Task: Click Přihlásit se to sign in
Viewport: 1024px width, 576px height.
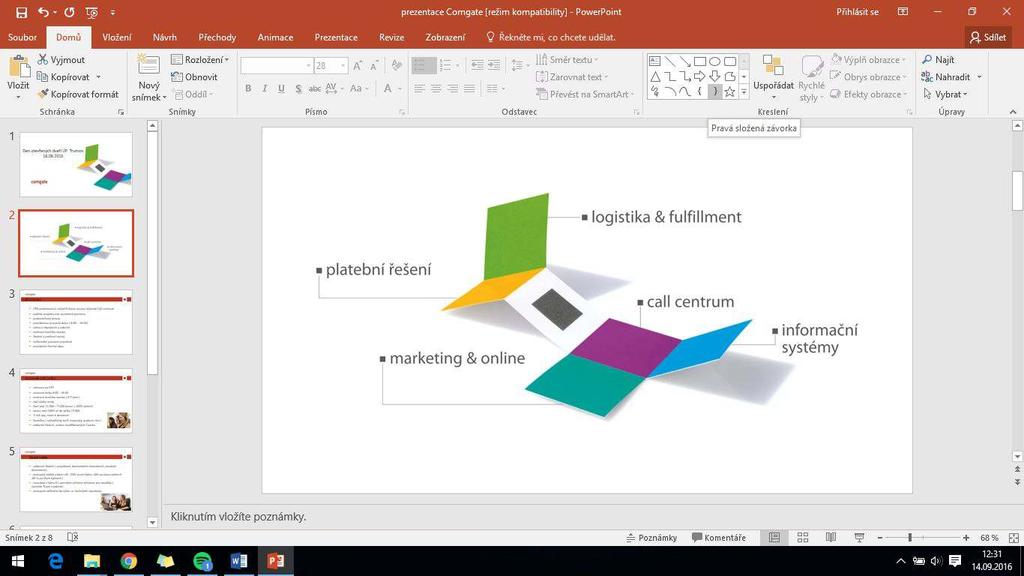Action: [857, 12]
